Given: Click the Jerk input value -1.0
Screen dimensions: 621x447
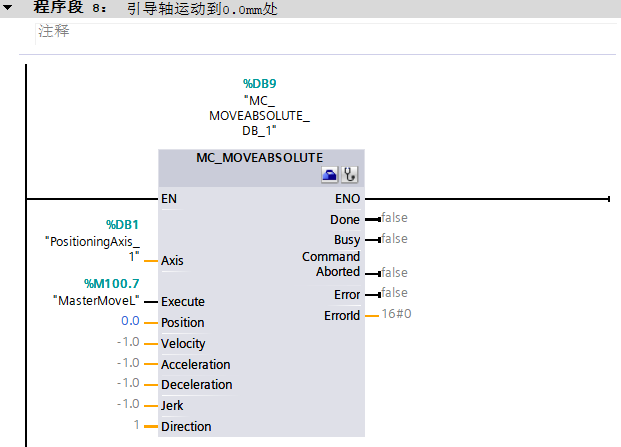Looking at the screenshot, I should (127, 405).
